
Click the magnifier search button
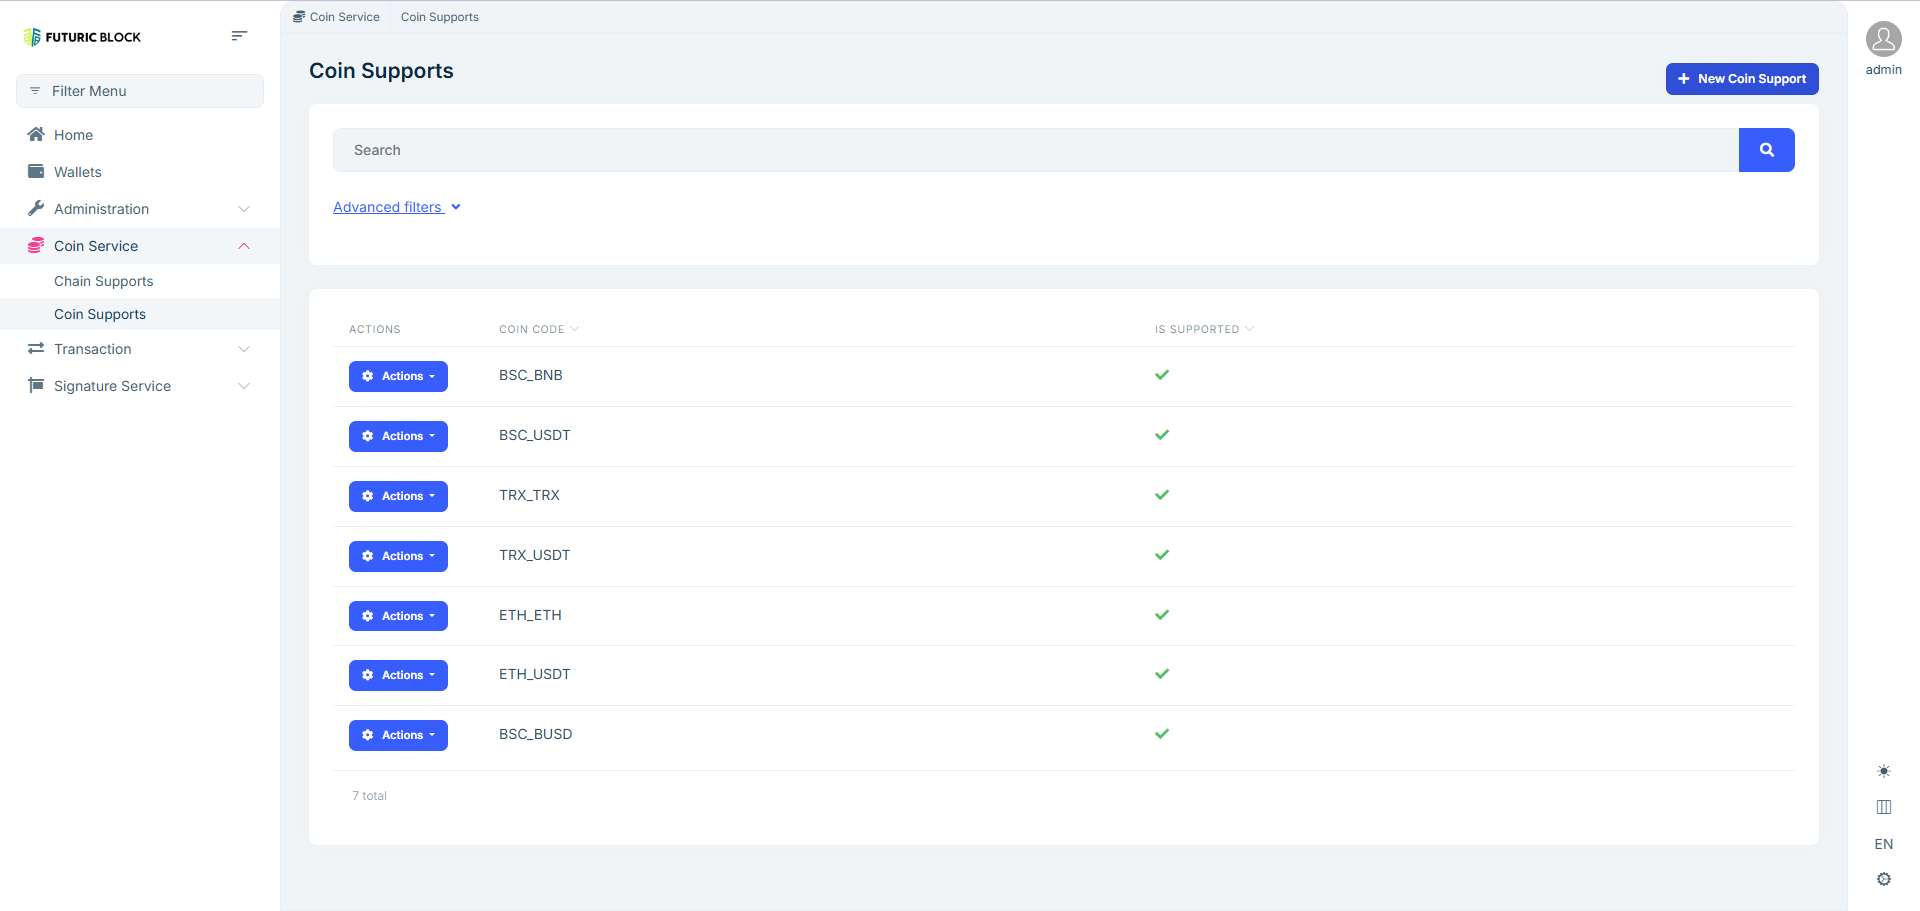pyautogui.click(x=1766, y=150)
